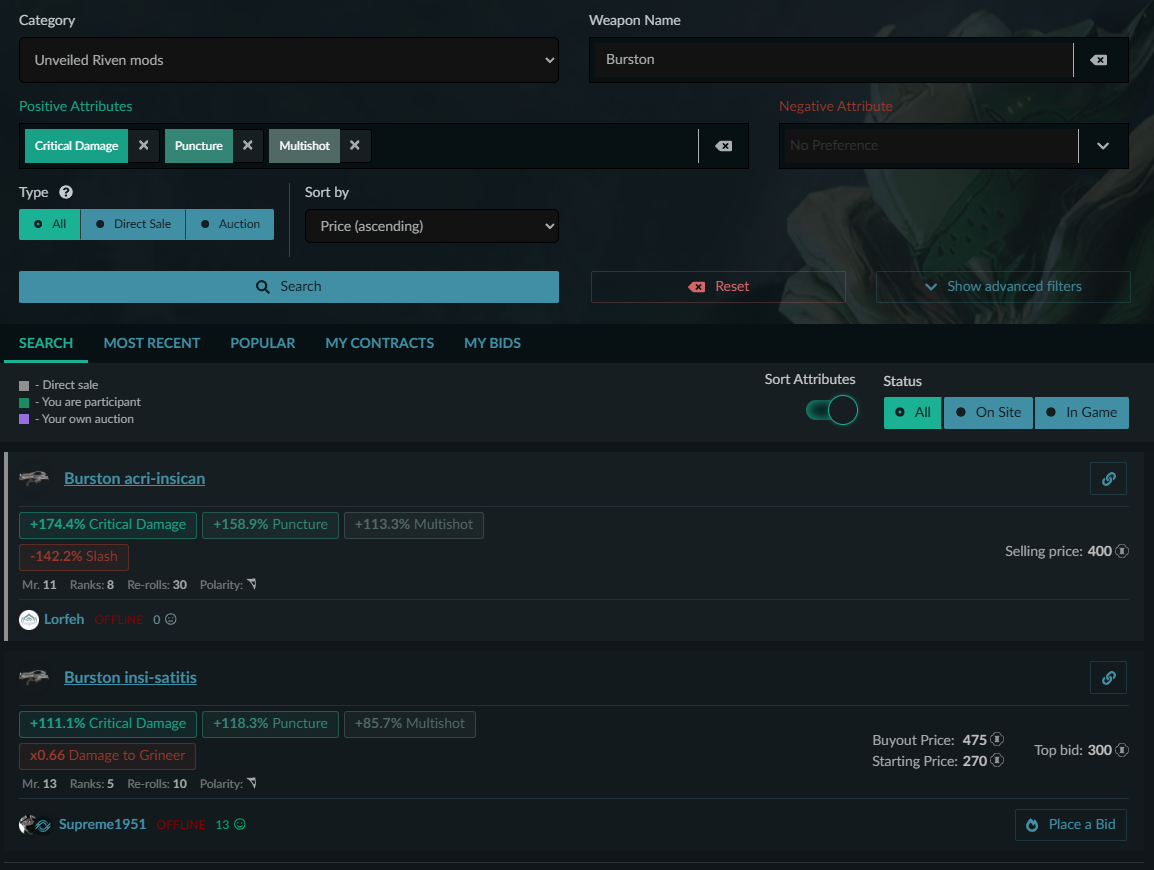Viewport: 1154px width, 870px height.
Task: Click the +158.9% Puncture stat
Action: pyautogui.click(x=270, y=525)
